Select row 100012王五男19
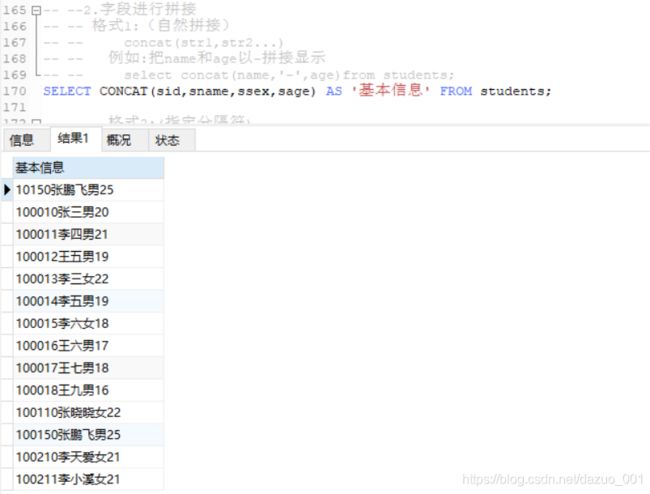Viewport: 650px width, 494px height. point(88,257)
